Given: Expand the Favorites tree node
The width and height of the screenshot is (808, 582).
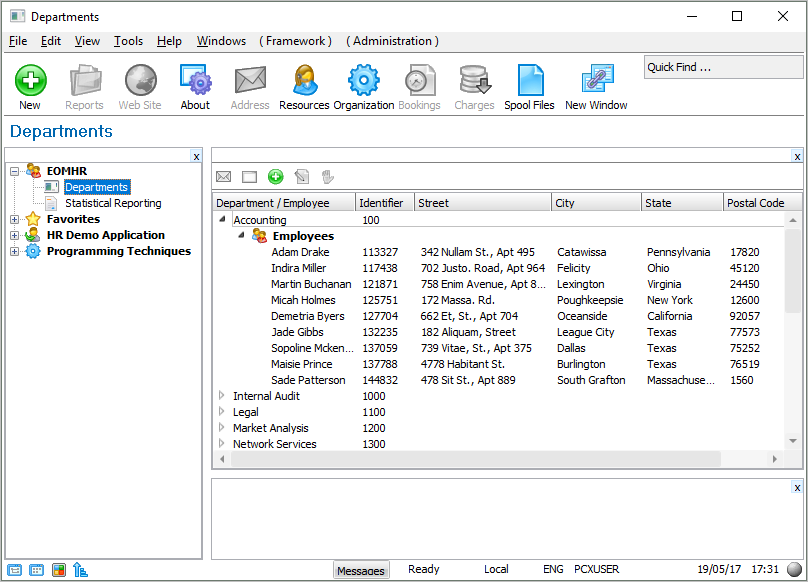Looking at the screenshot, I should point(15,219).
